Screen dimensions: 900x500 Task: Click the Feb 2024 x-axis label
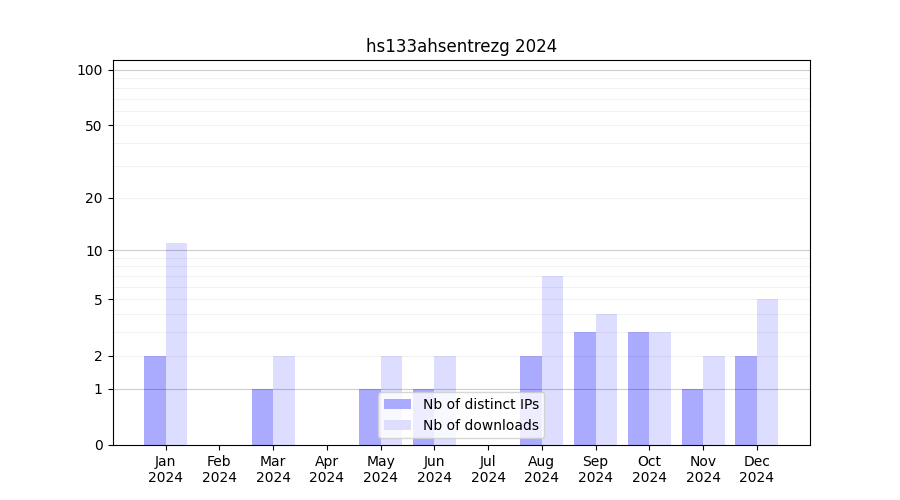point(219,469)
